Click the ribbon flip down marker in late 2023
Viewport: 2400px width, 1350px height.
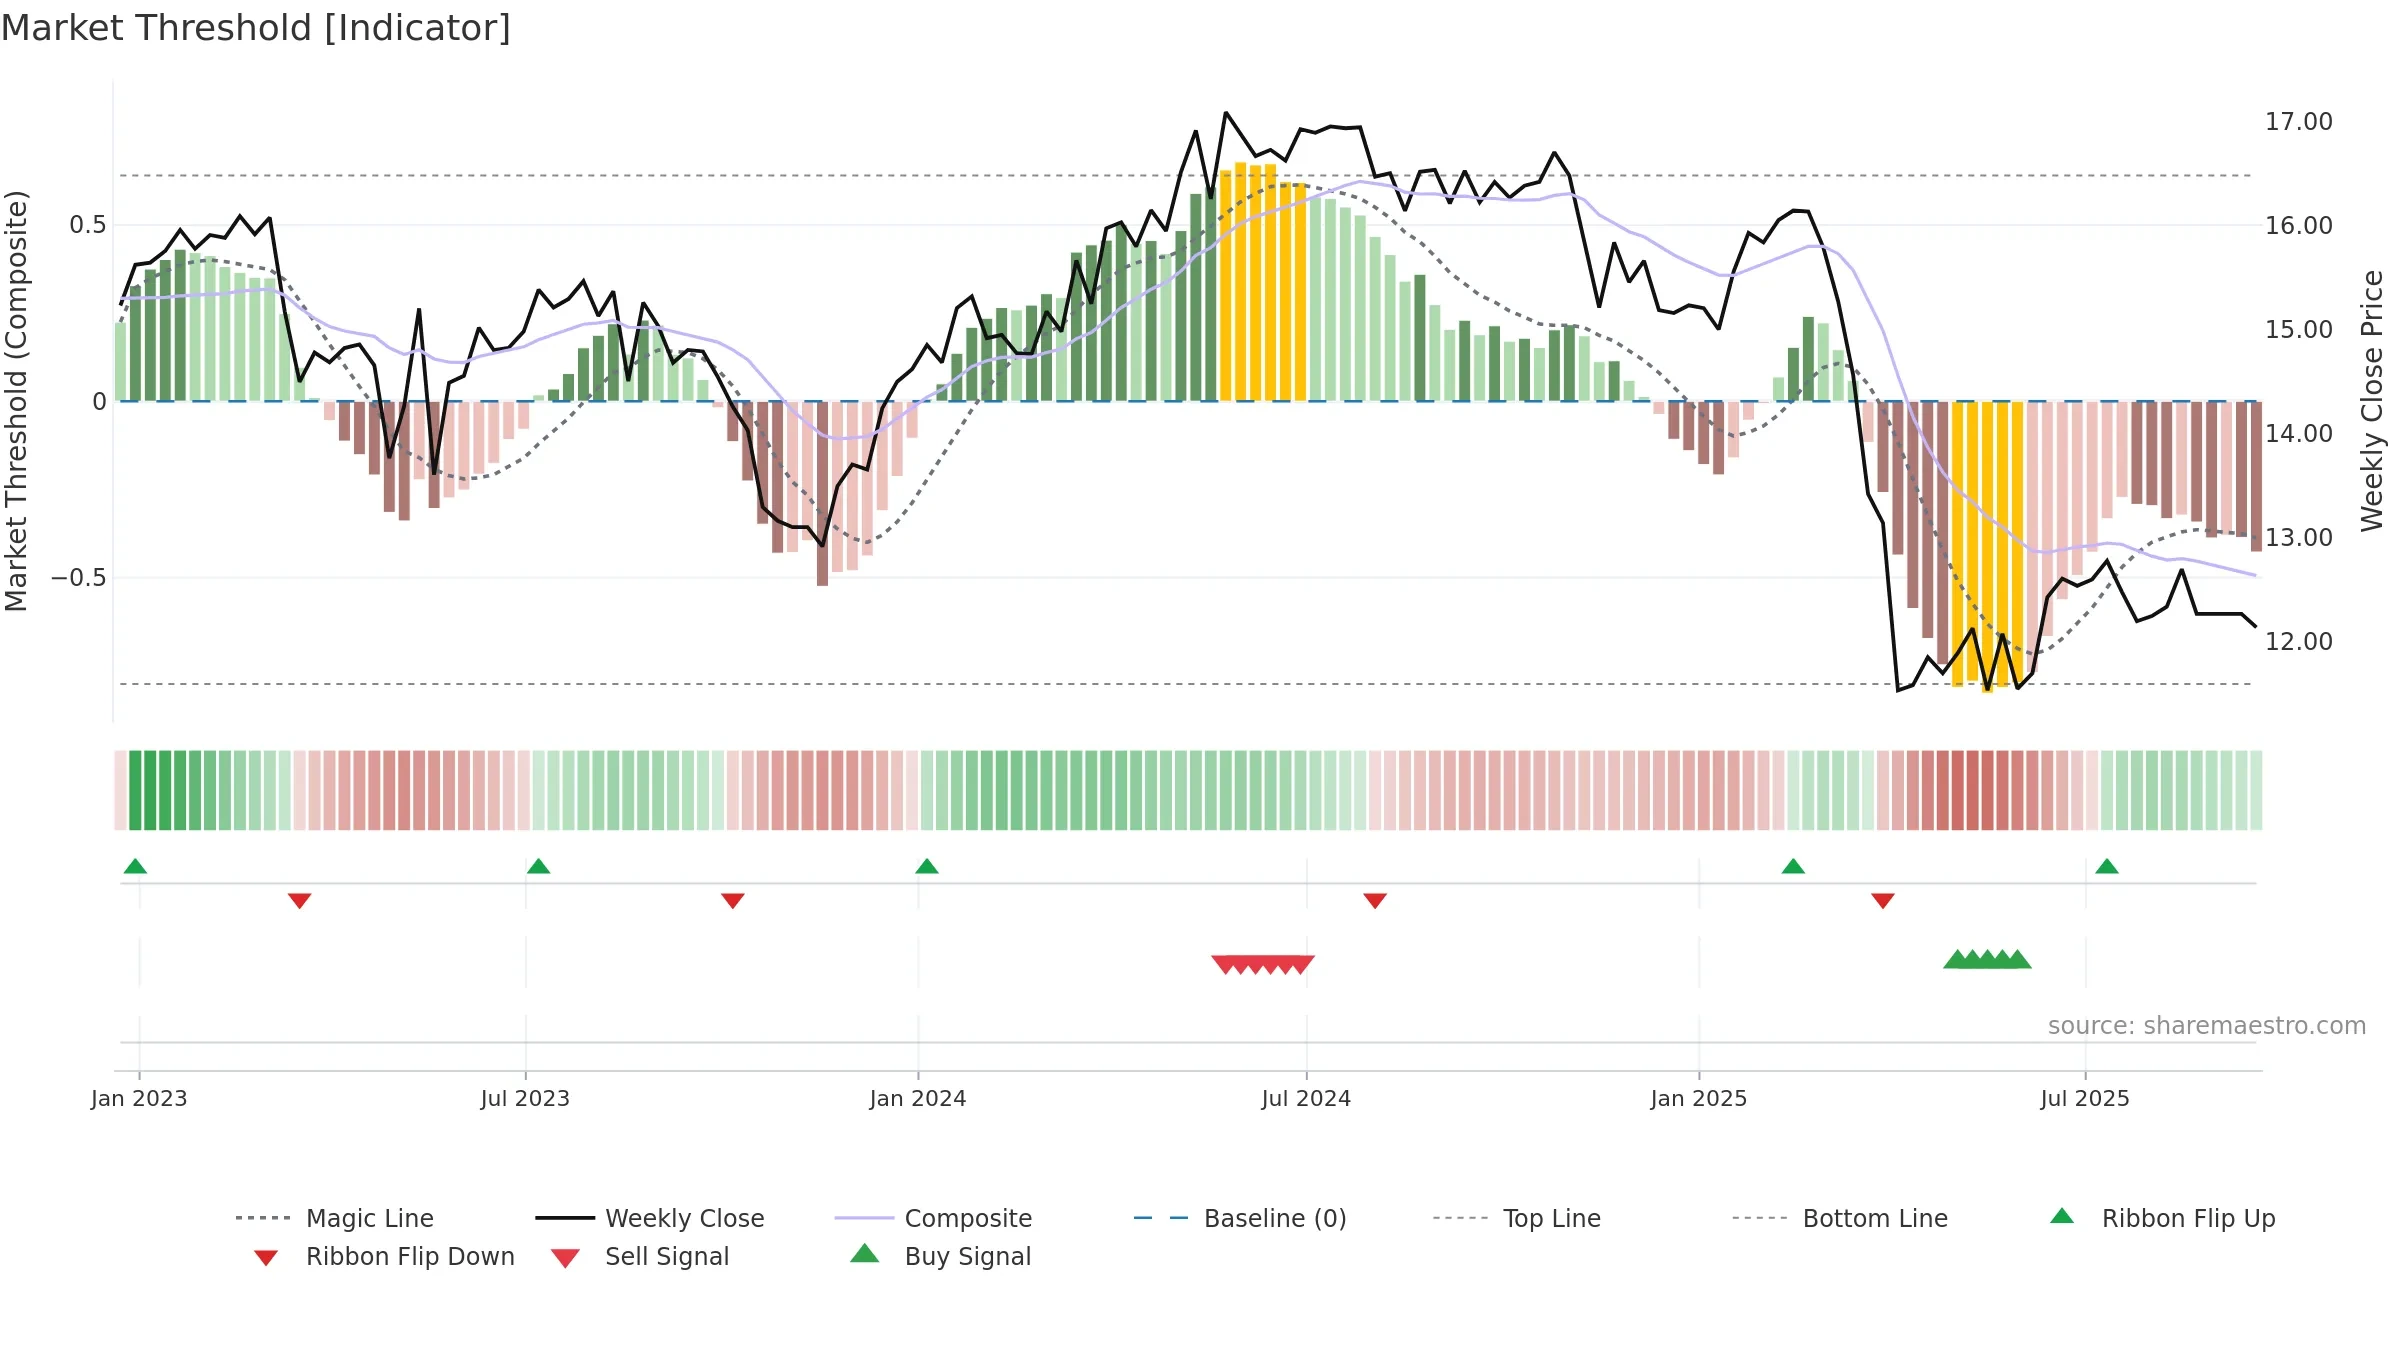tap(732, 900)
